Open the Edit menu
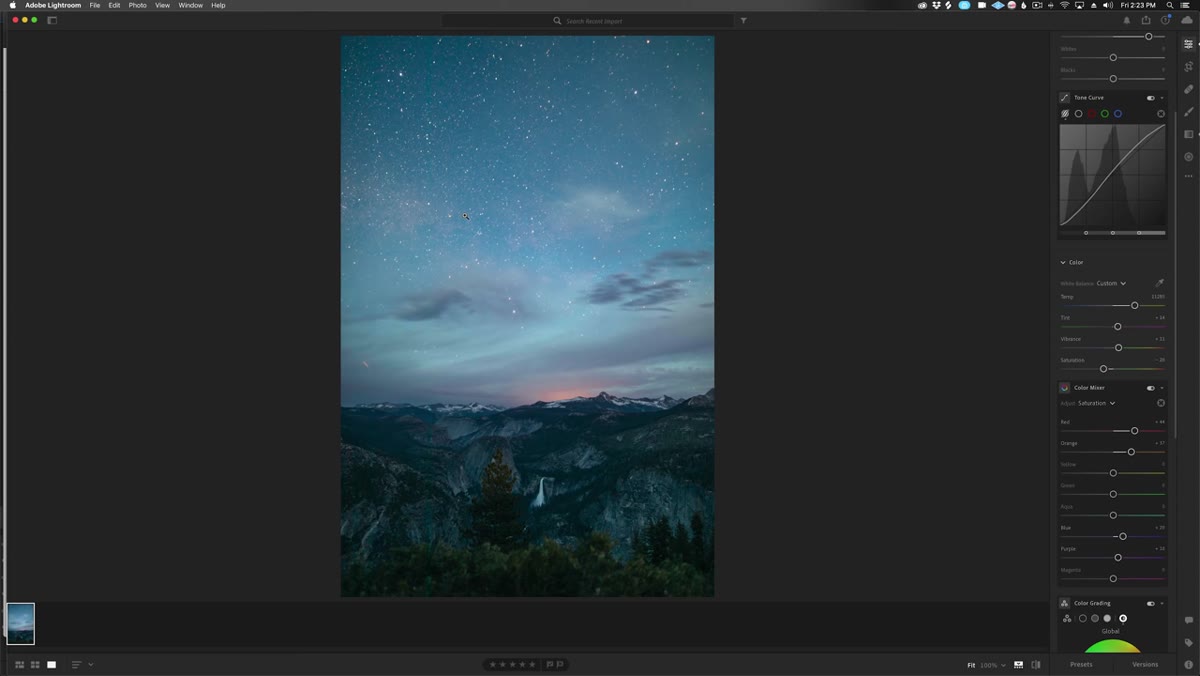 point(115,5)
